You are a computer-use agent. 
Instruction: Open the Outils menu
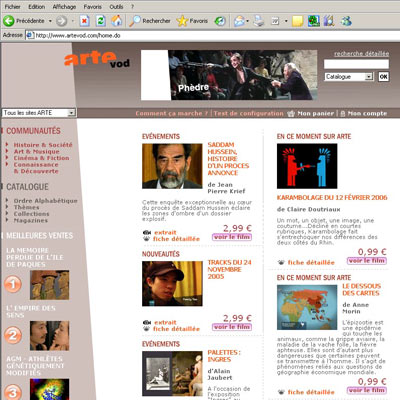coord(116,7)
